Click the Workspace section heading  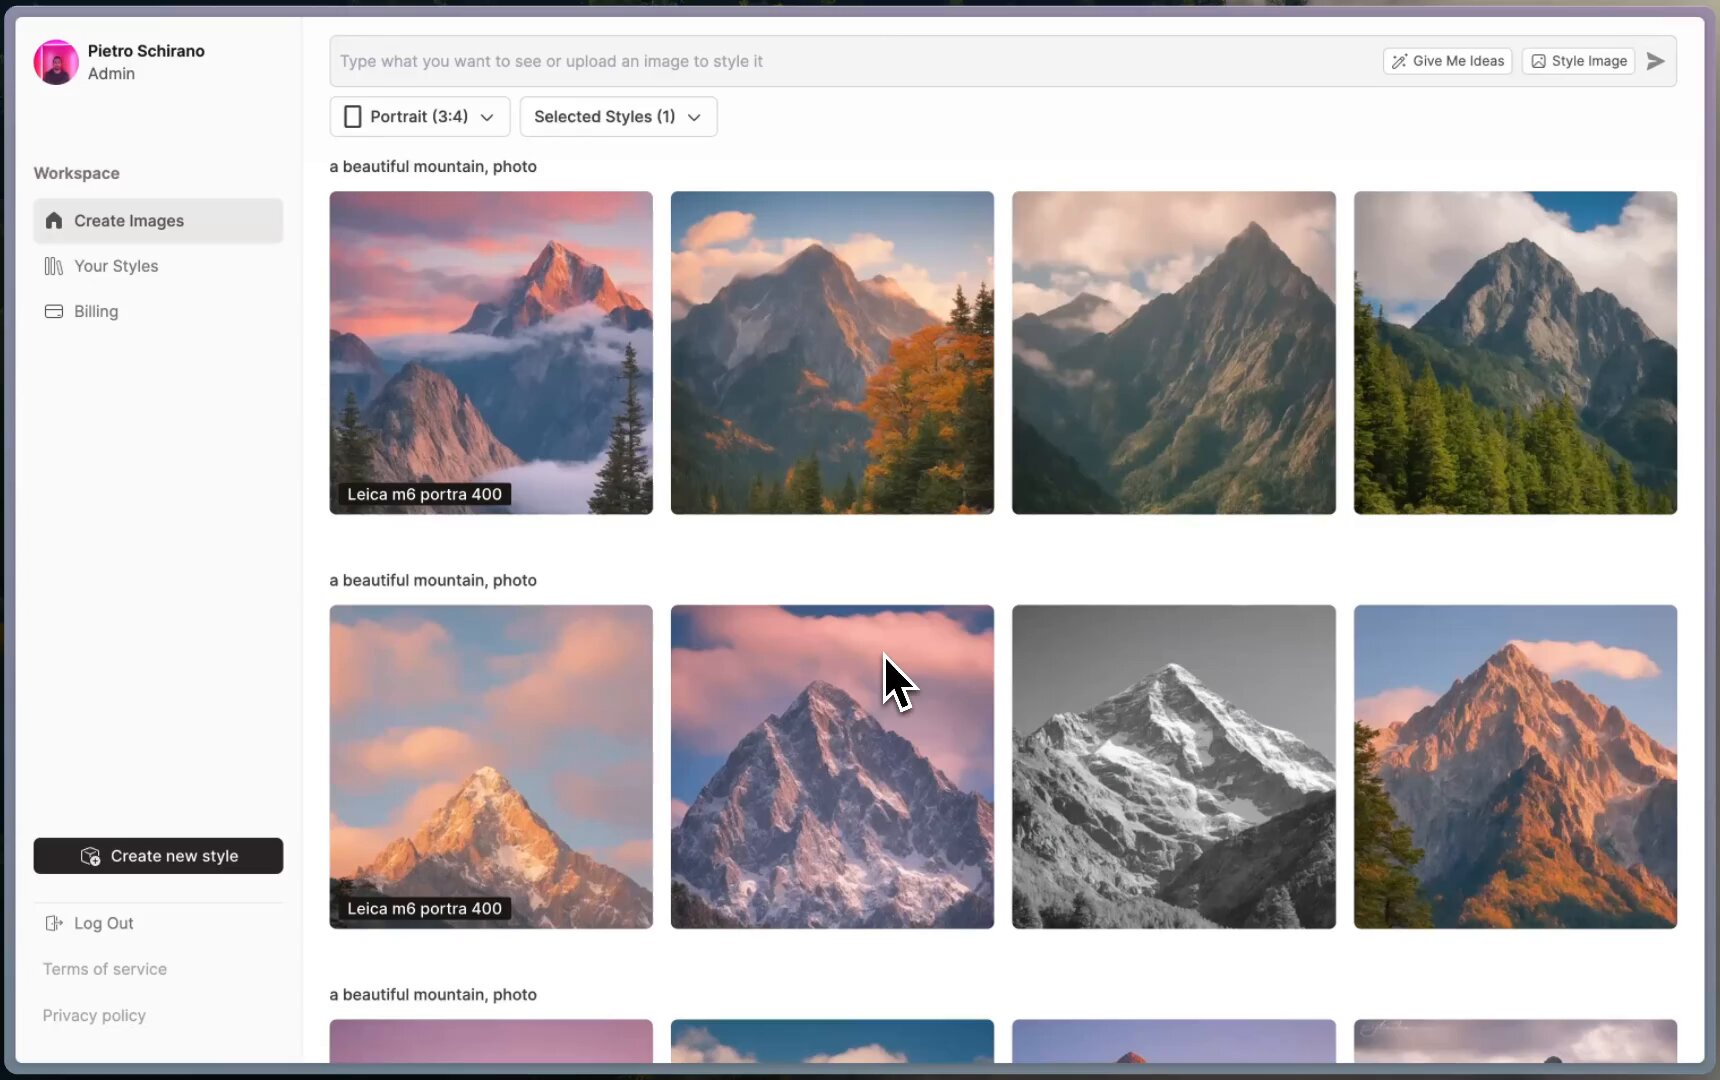pyautogui.click(x=77, y=173)
